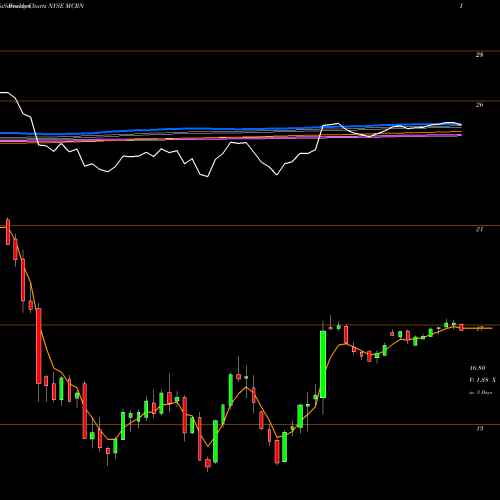Select the "21" price axis label
500x500 pixels.
coord(479,229)
